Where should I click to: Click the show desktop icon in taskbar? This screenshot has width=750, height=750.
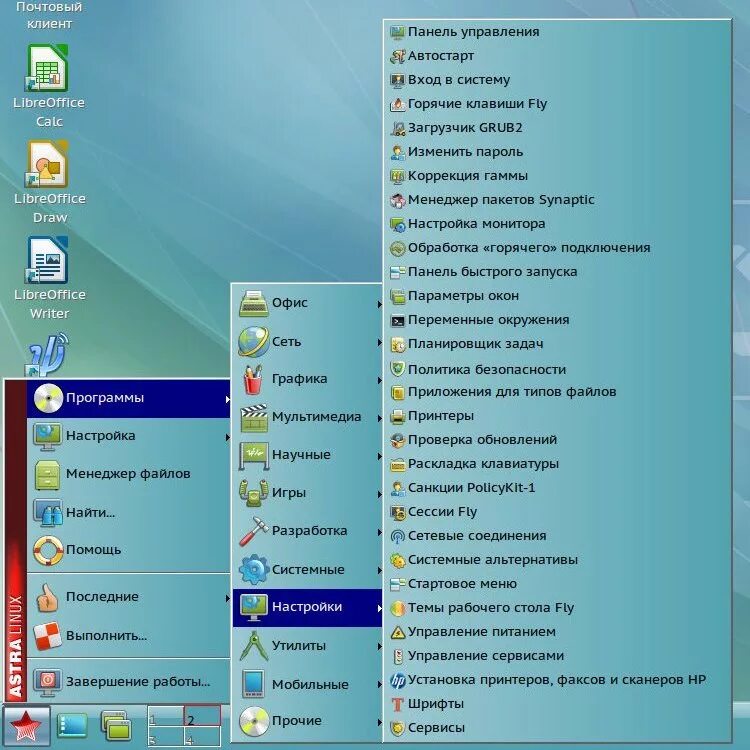click(x=72, y=725)
